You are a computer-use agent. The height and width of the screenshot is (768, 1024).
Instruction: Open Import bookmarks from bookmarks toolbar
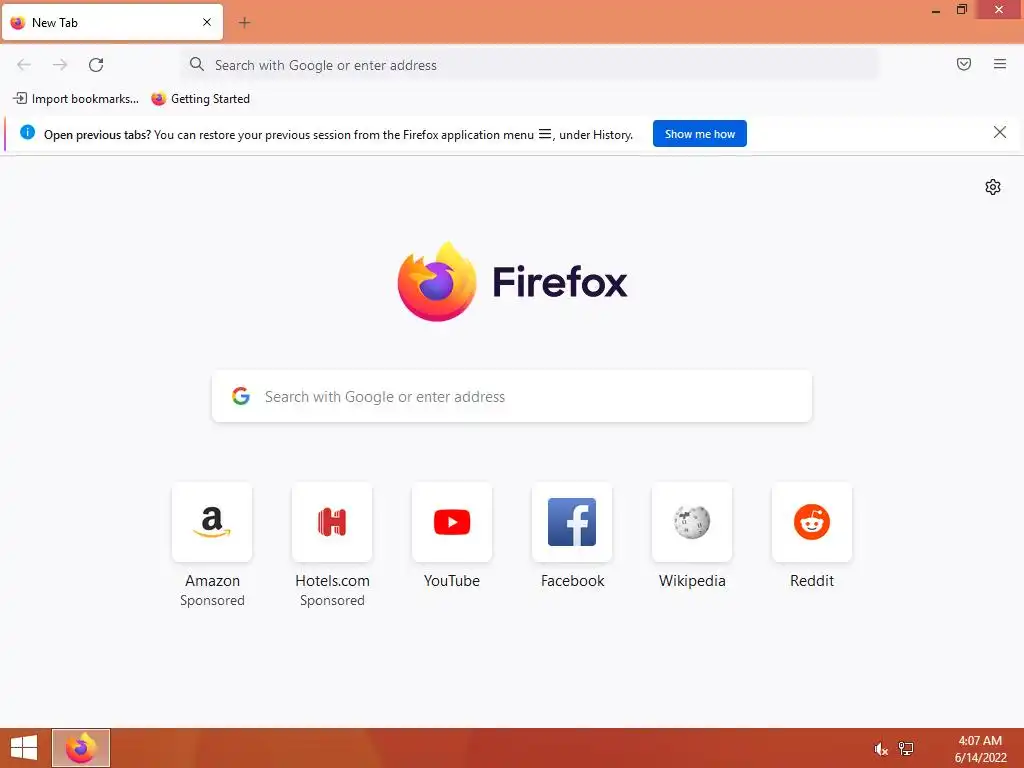click(76, 99)
